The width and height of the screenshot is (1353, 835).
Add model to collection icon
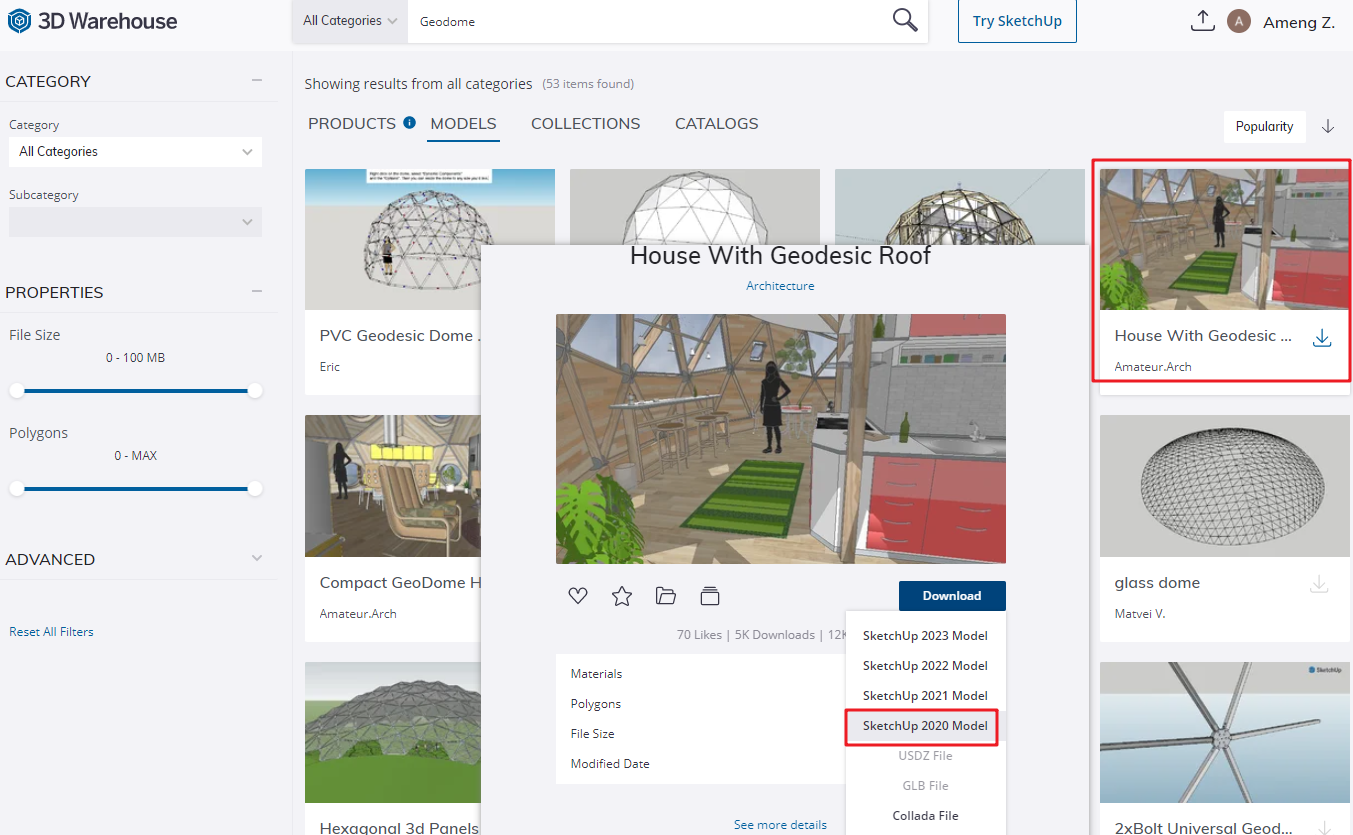tap(710, 596)
